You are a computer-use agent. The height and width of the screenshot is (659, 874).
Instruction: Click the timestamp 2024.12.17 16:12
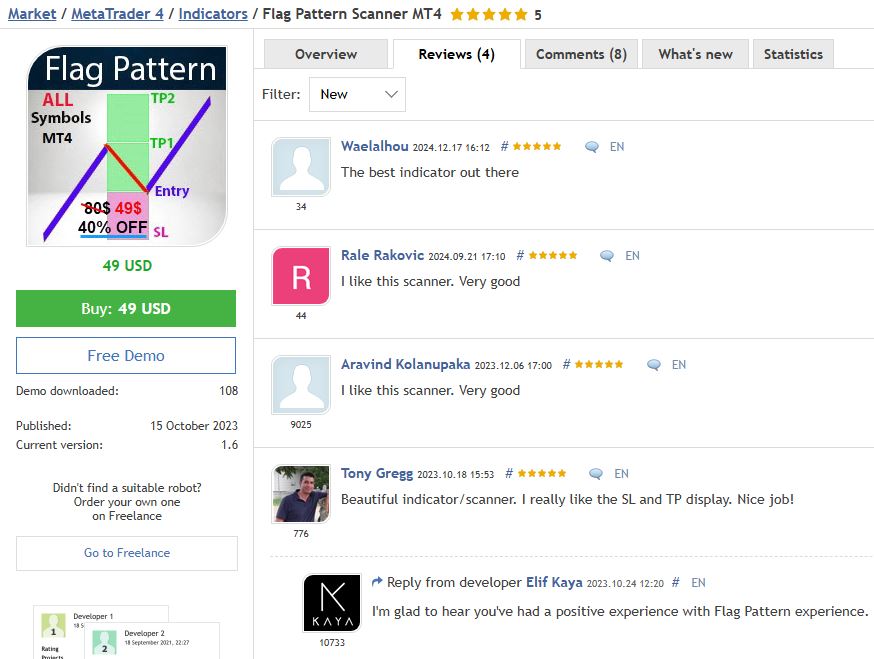451,147
